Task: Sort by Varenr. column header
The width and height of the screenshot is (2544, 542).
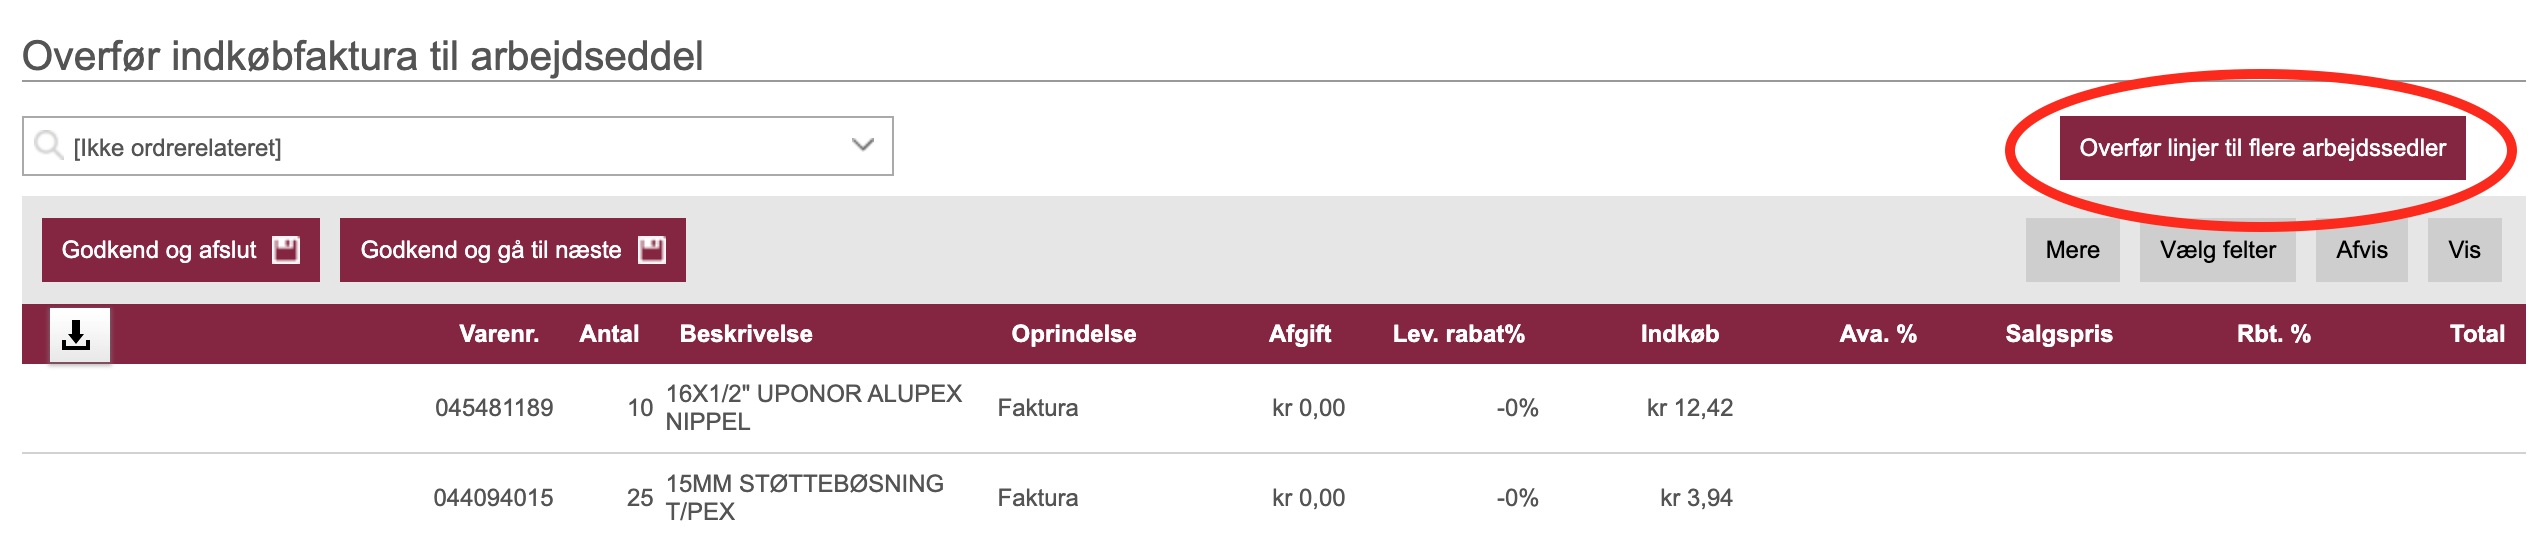Action: [499, 334]
